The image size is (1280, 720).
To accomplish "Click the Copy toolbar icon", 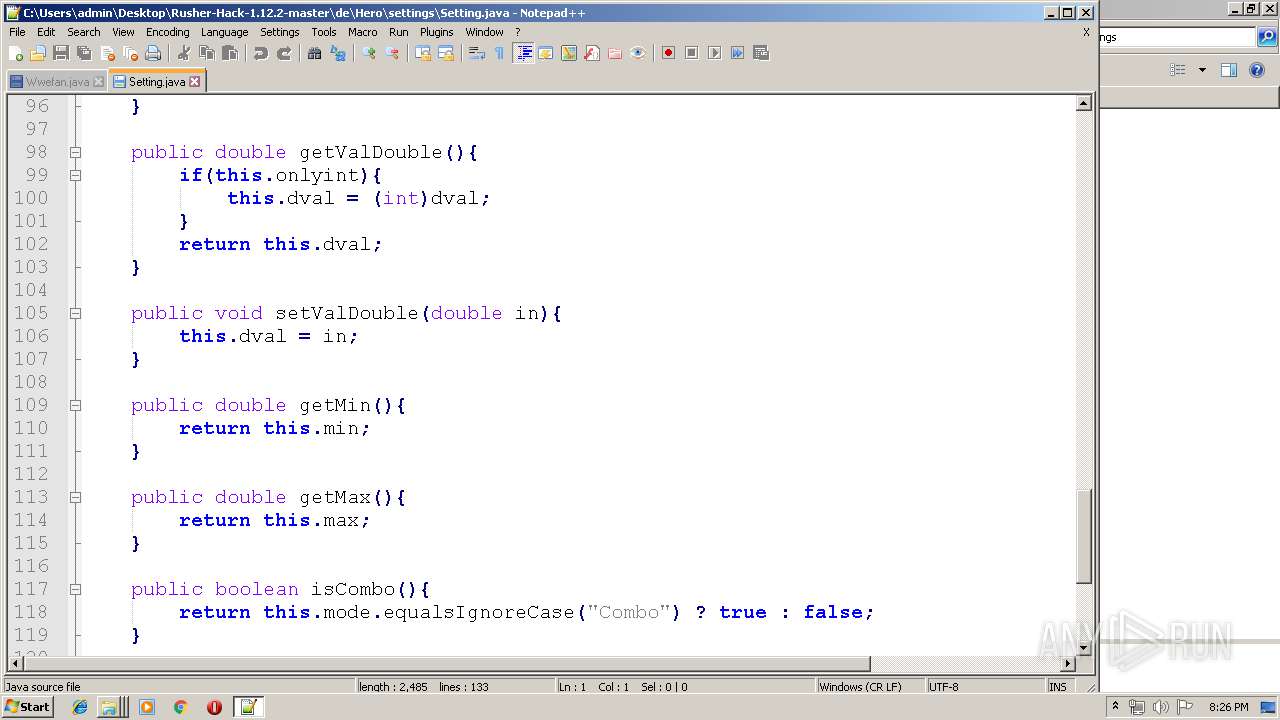I will (x=207, y=53).
